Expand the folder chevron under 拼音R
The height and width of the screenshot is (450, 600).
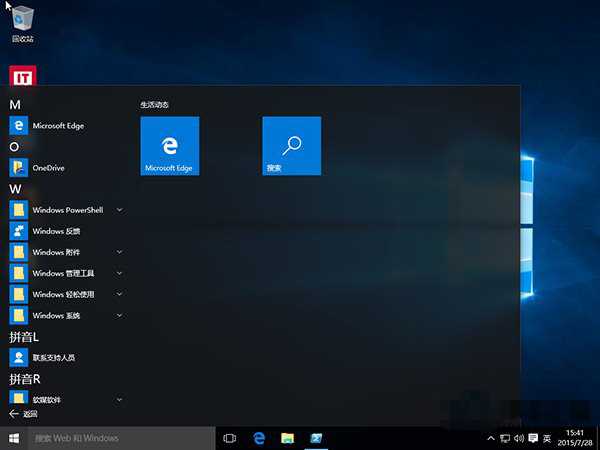point(119,399)
